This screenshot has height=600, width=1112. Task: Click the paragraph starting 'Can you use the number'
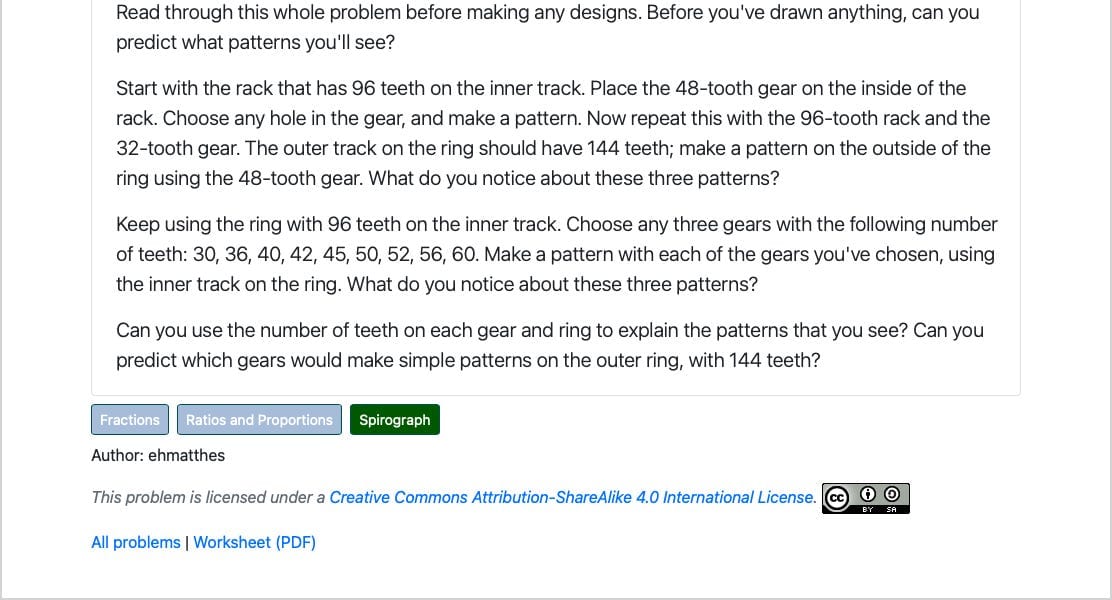[550, 345]
